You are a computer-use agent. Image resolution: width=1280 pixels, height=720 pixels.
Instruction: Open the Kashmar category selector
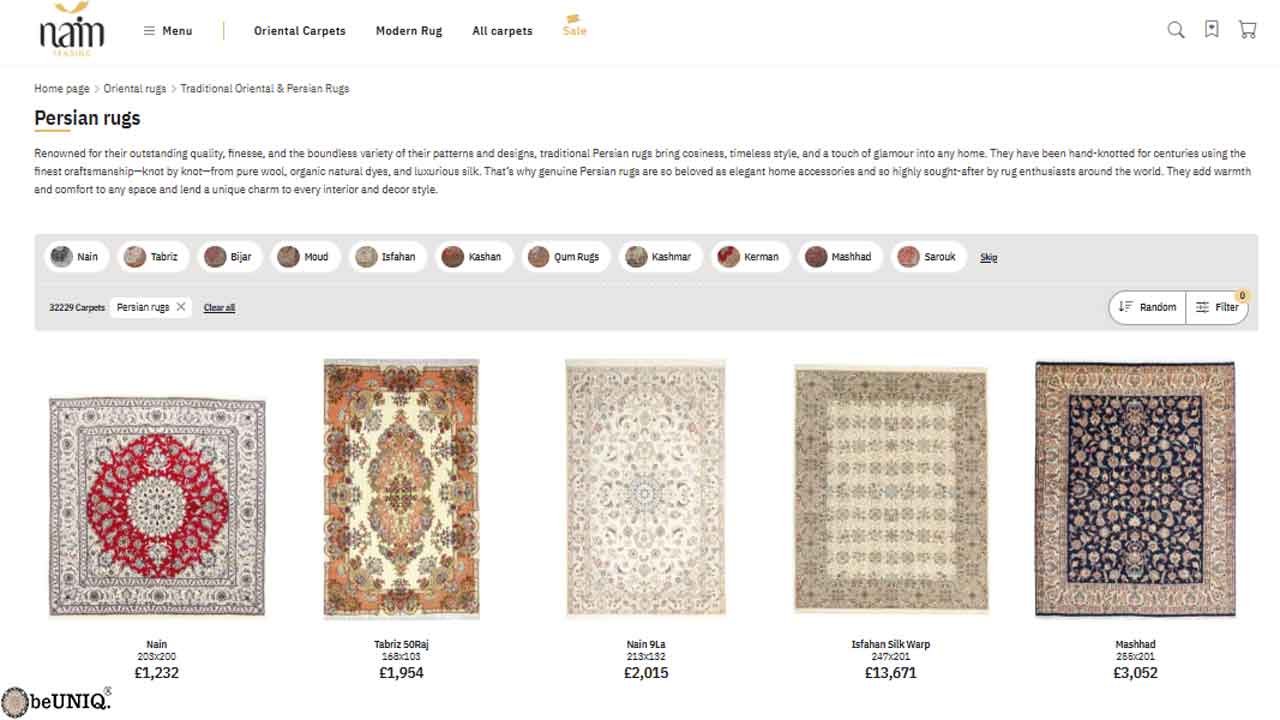[660, 257]
